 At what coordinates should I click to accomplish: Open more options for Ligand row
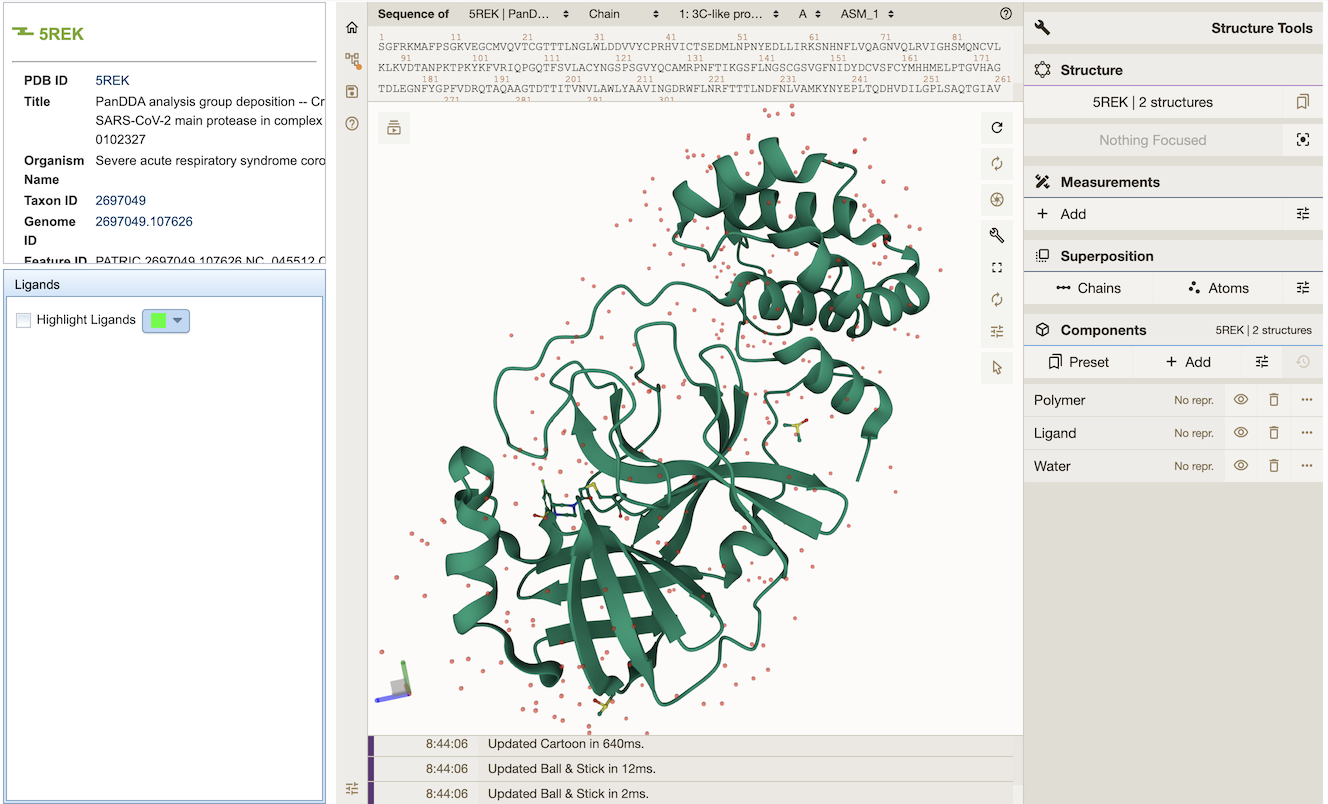coord(1307,433)
